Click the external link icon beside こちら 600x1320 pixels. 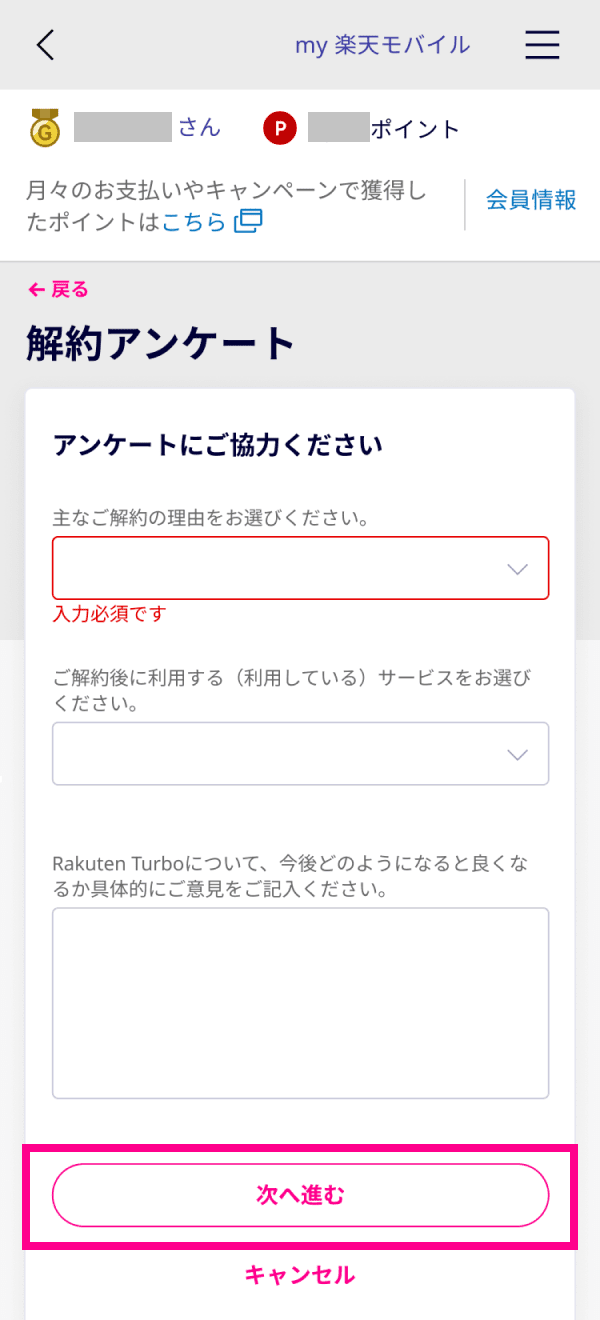click(x=247, y=221)
